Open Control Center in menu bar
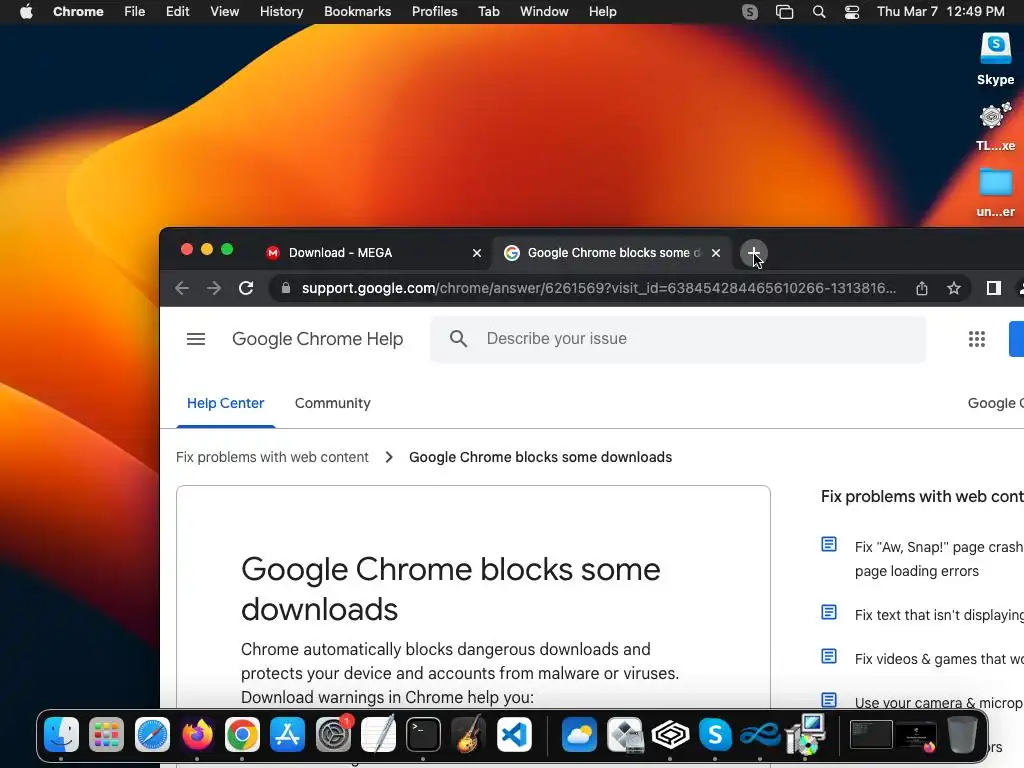1024x768 pixels. 852,12
